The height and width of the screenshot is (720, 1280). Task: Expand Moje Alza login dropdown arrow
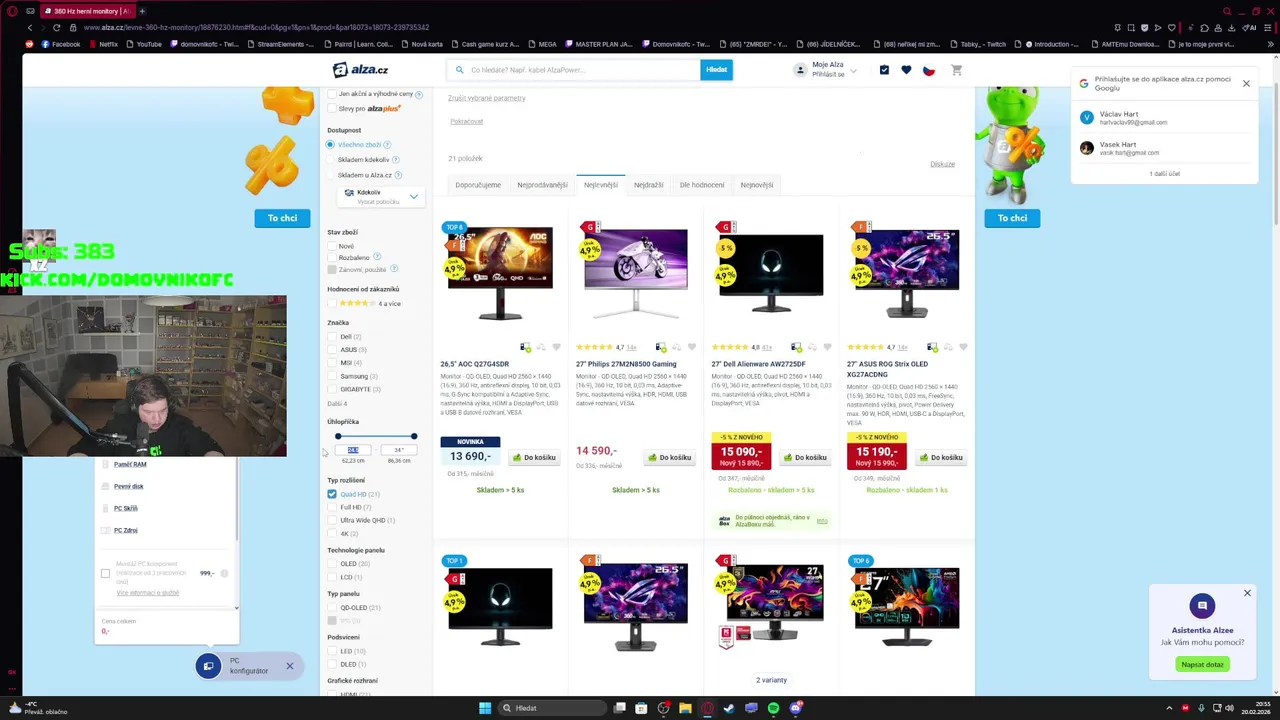(853, 71)
